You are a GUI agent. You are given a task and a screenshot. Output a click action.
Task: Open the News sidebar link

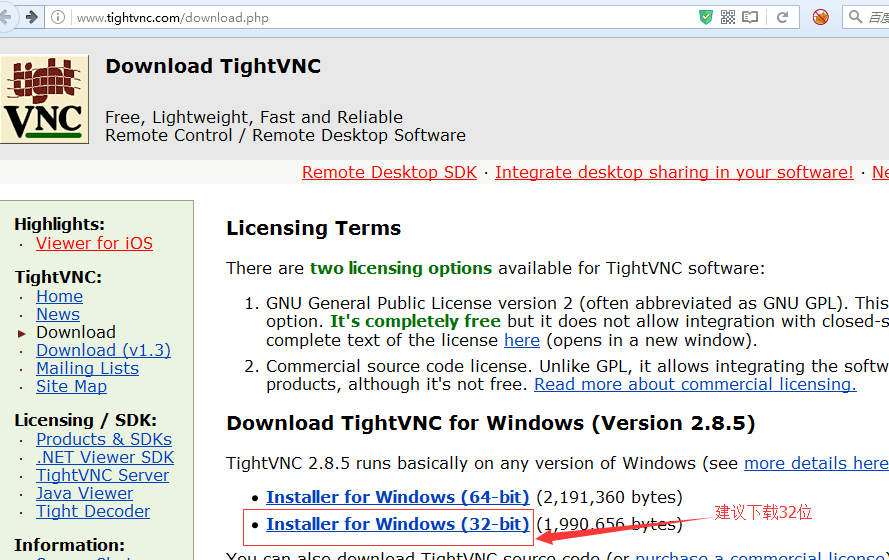[x=58, y=315]
